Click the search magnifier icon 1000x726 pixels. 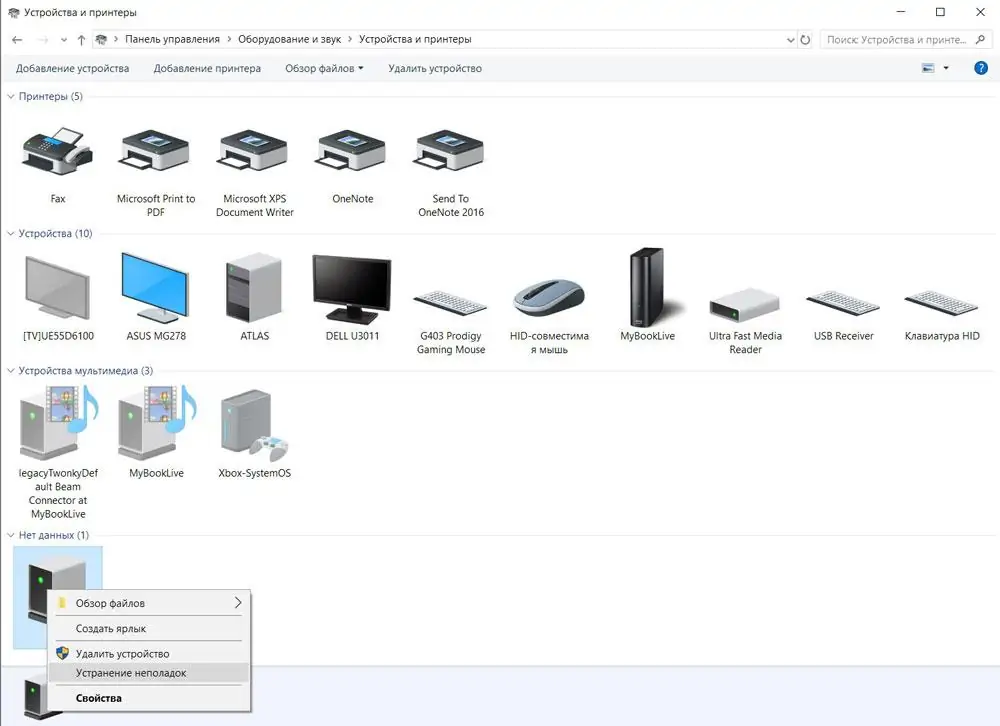point(980,40)
